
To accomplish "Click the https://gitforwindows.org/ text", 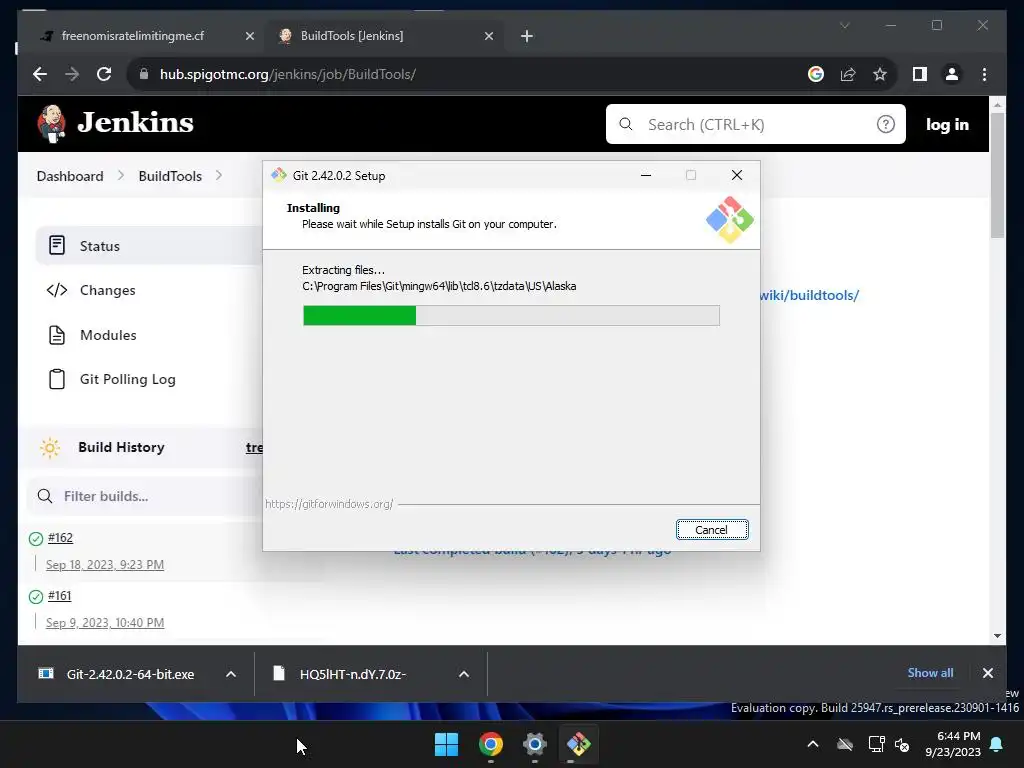I will pyautogui.click(x=329, y=504).
